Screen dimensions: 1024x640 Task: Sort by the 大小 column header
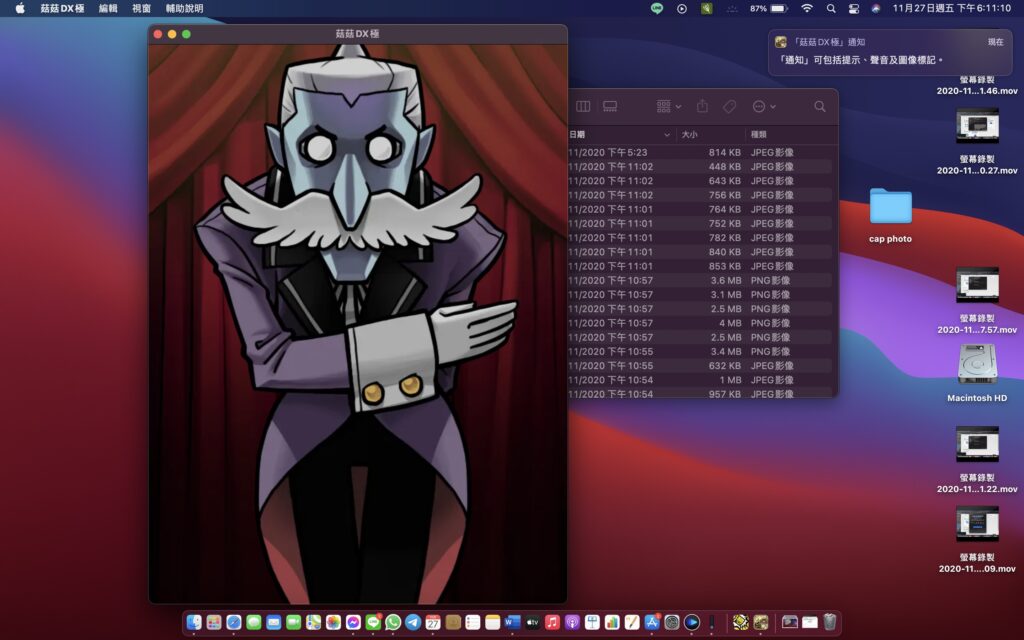coord(711,135)
